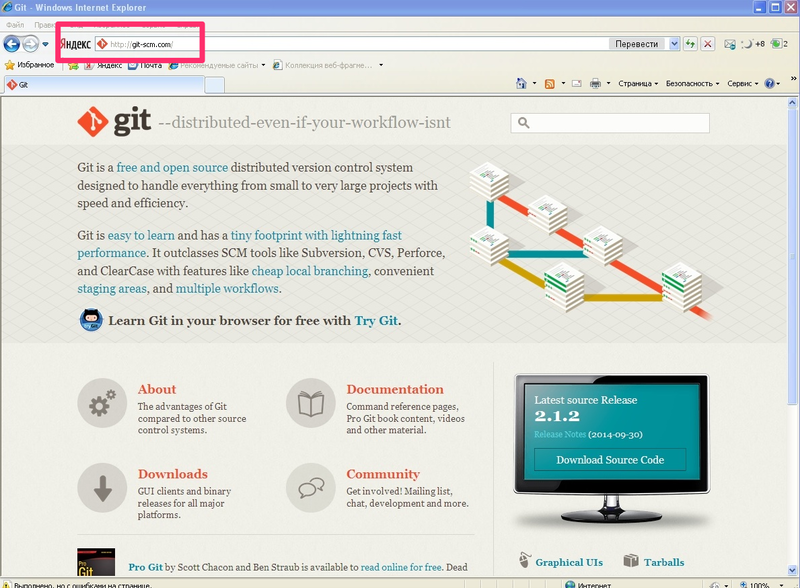Refresh the page with the green arrows icon
The image size is (800, 588).
click(690, 44)
